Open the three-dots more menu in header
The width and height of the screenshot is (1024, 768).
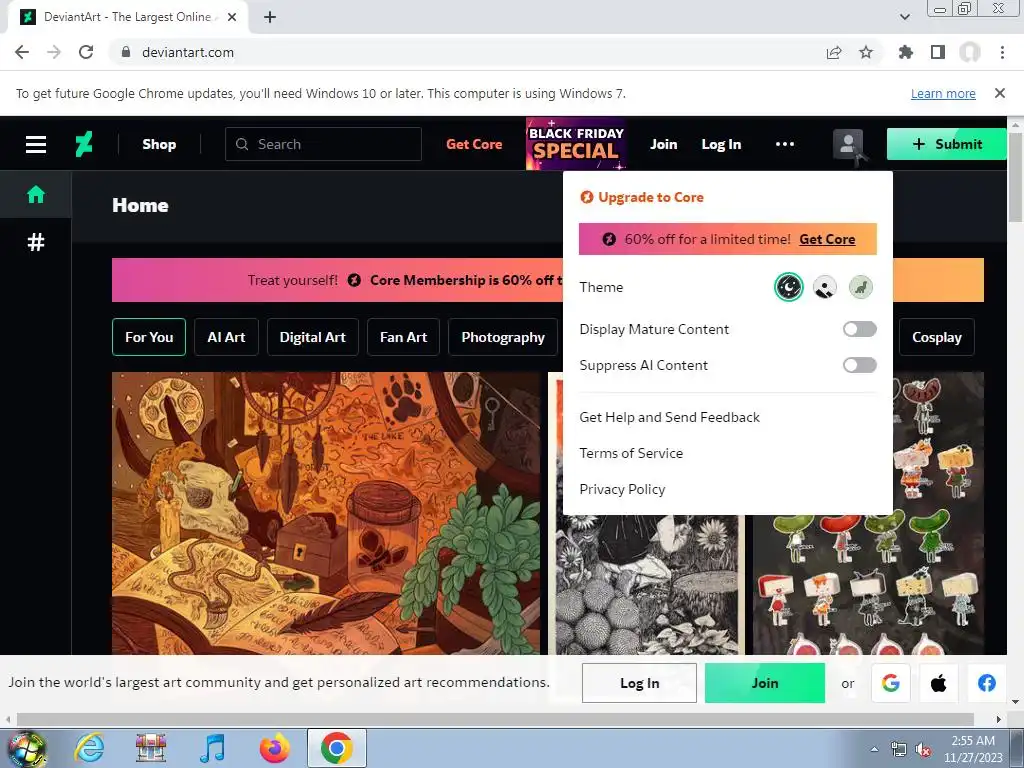784,144
